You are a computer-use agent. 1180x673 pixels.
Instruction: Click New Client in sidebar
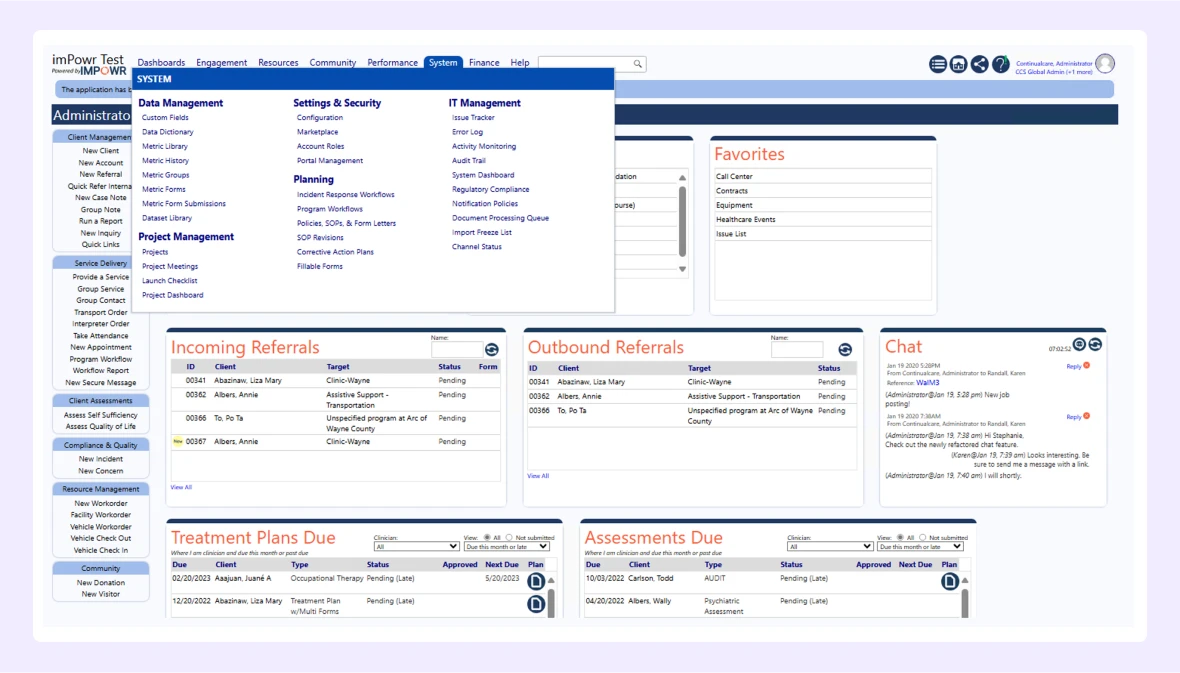pyautogui.click(x=101, y=151)
